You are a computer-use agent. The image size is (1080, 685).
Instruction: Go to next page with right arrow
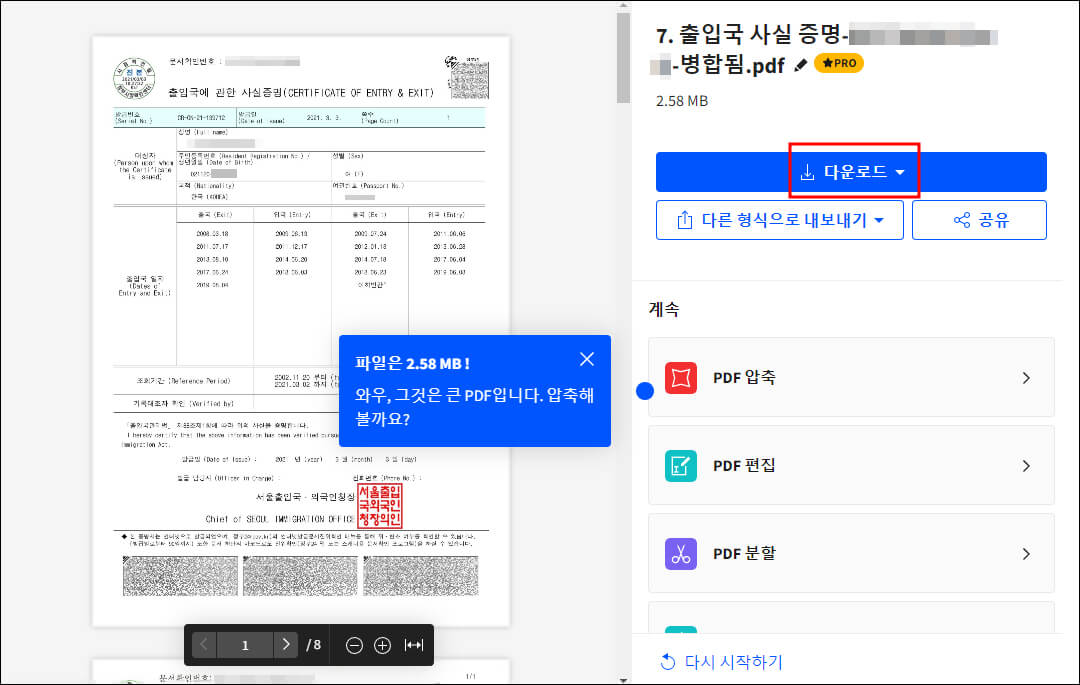pyautogui.click(x=287, y=645)
